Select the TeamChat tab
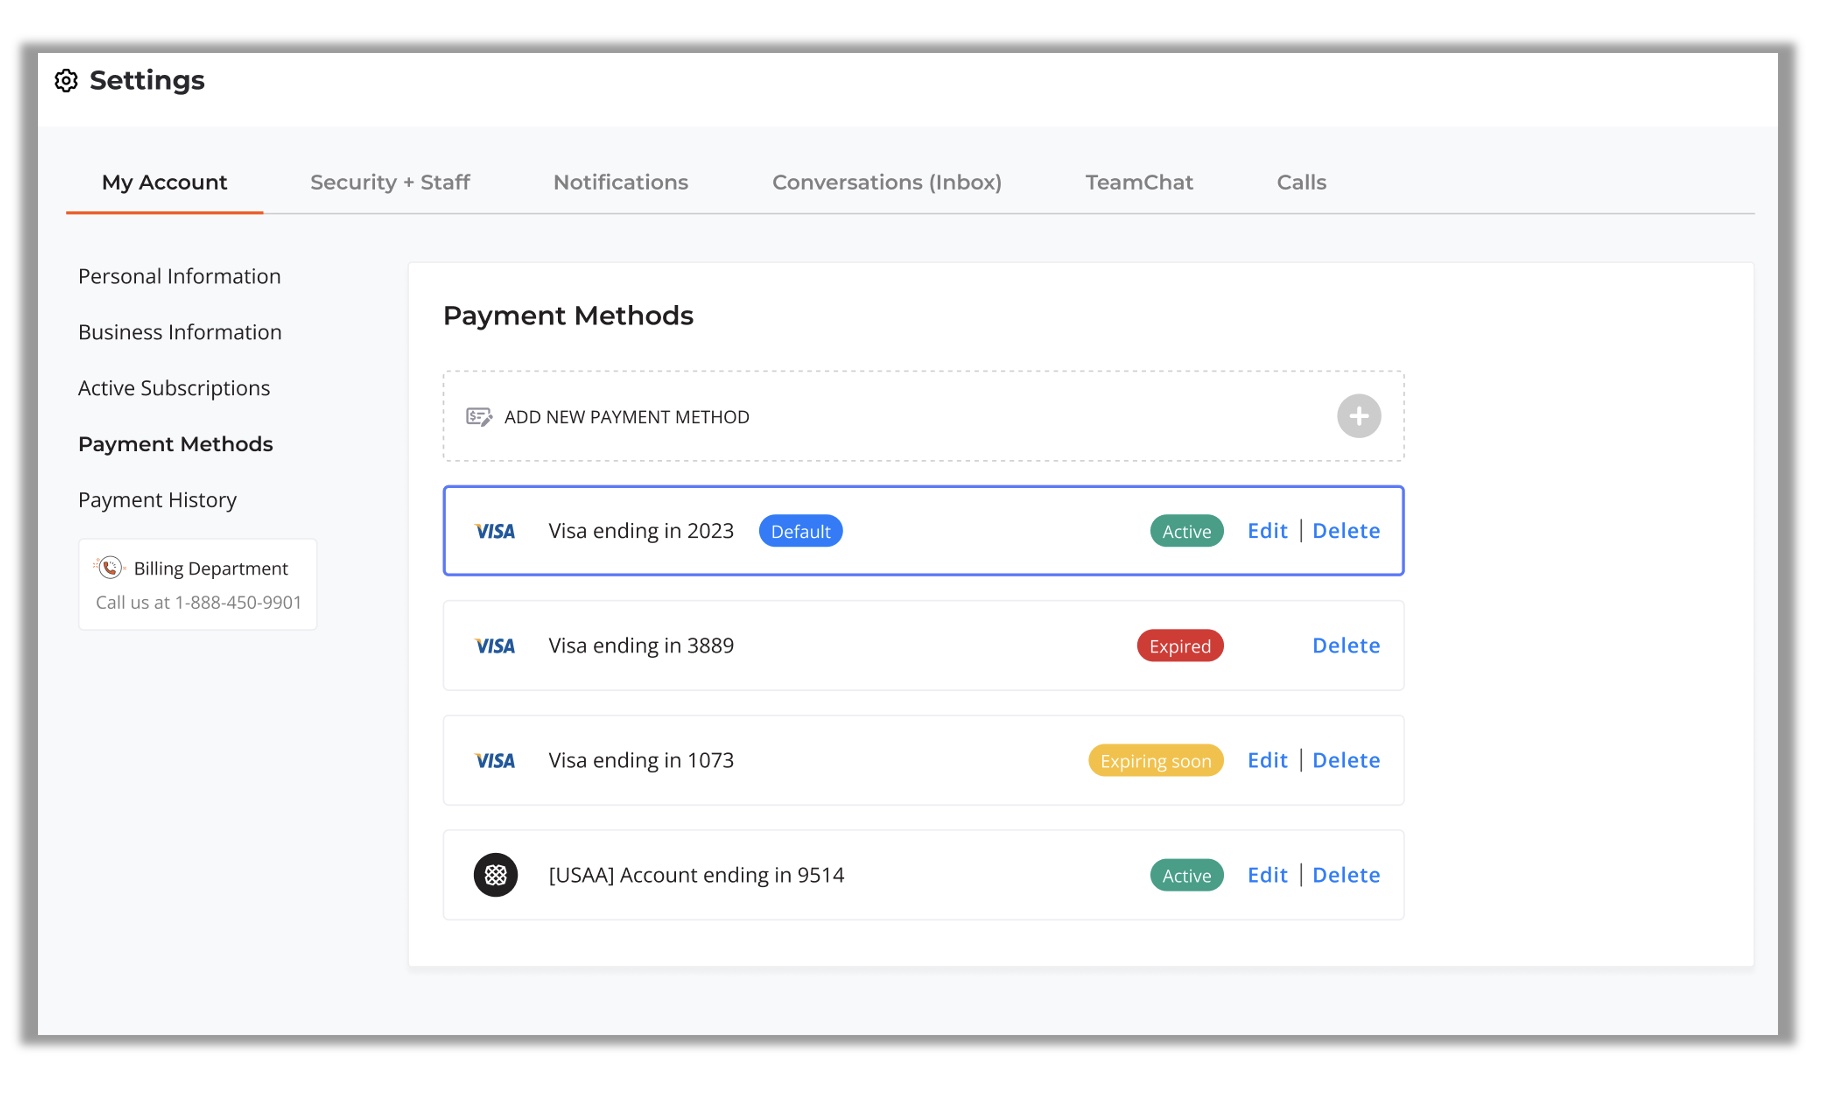The width and height of the screenshot is (1826, 1100). 1139,182
